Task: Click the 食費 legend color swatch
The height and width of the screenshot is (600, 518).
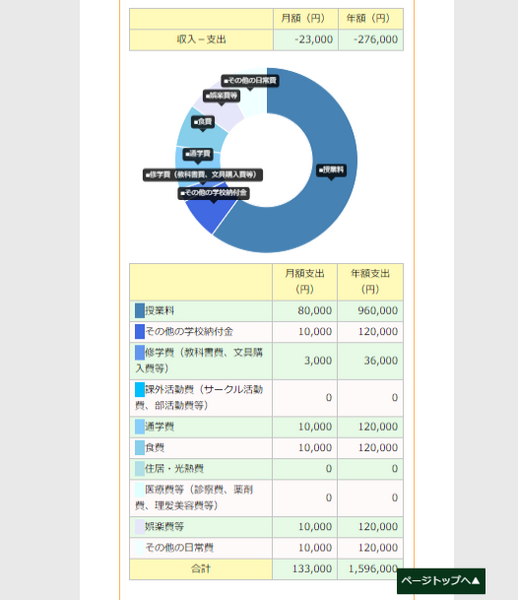Action: point(140,447)
